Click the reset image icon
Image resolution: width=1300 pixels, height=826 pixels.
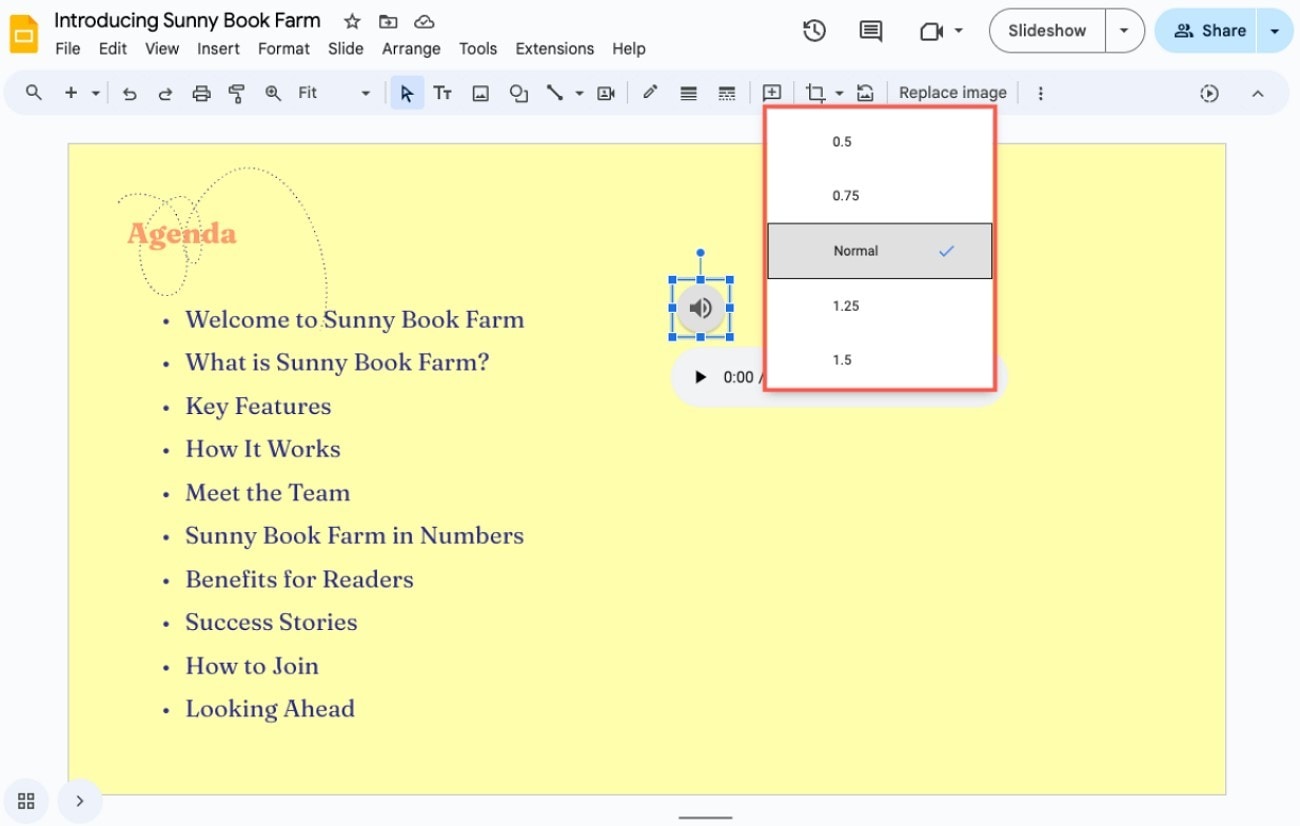pyautogui.click(x=865, y=93)
